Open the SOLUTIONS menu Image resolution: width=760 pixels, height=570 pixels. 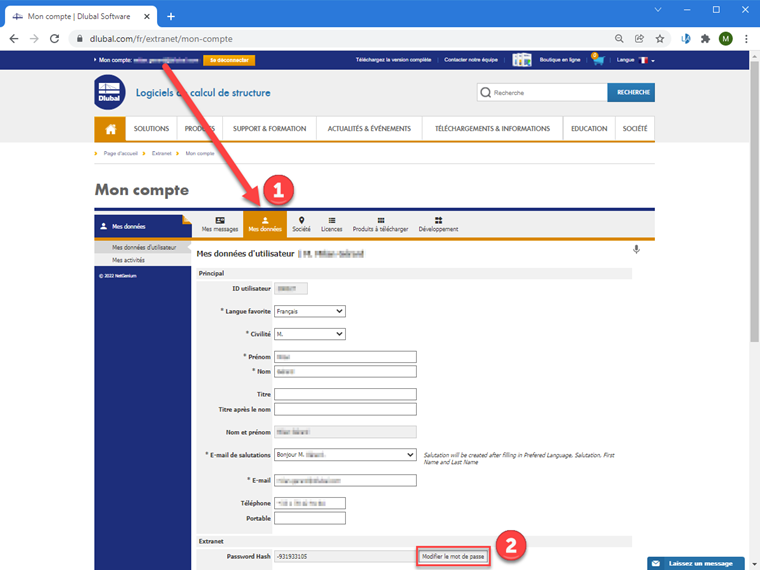click(x=151, y=129)
